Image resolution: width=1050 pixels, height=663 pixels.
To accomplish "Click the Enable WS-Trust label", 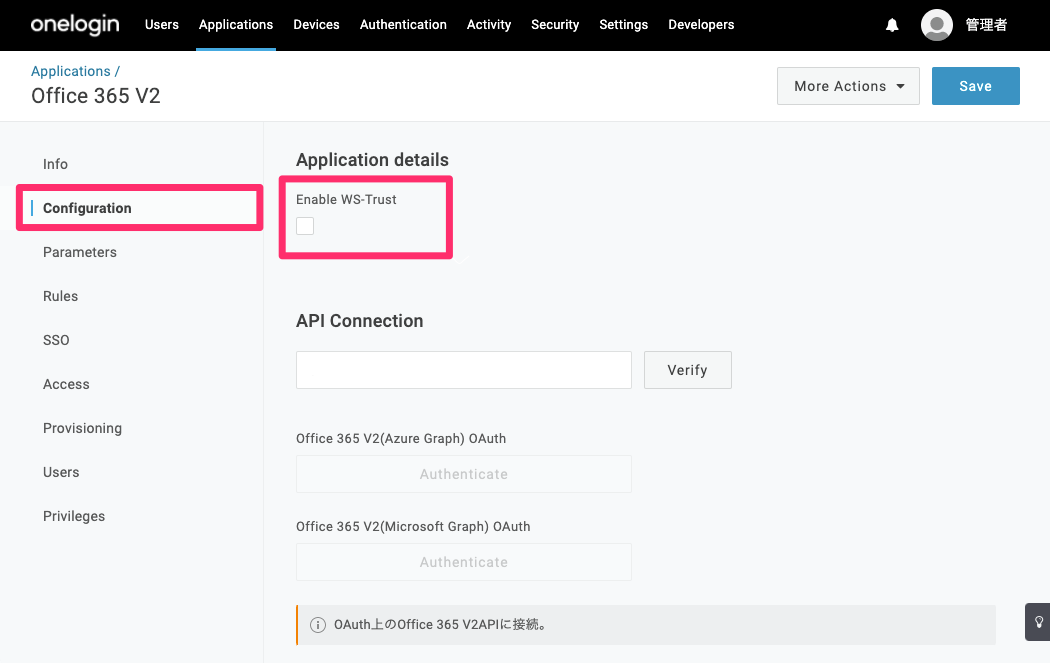I will [x=346, y=200].
